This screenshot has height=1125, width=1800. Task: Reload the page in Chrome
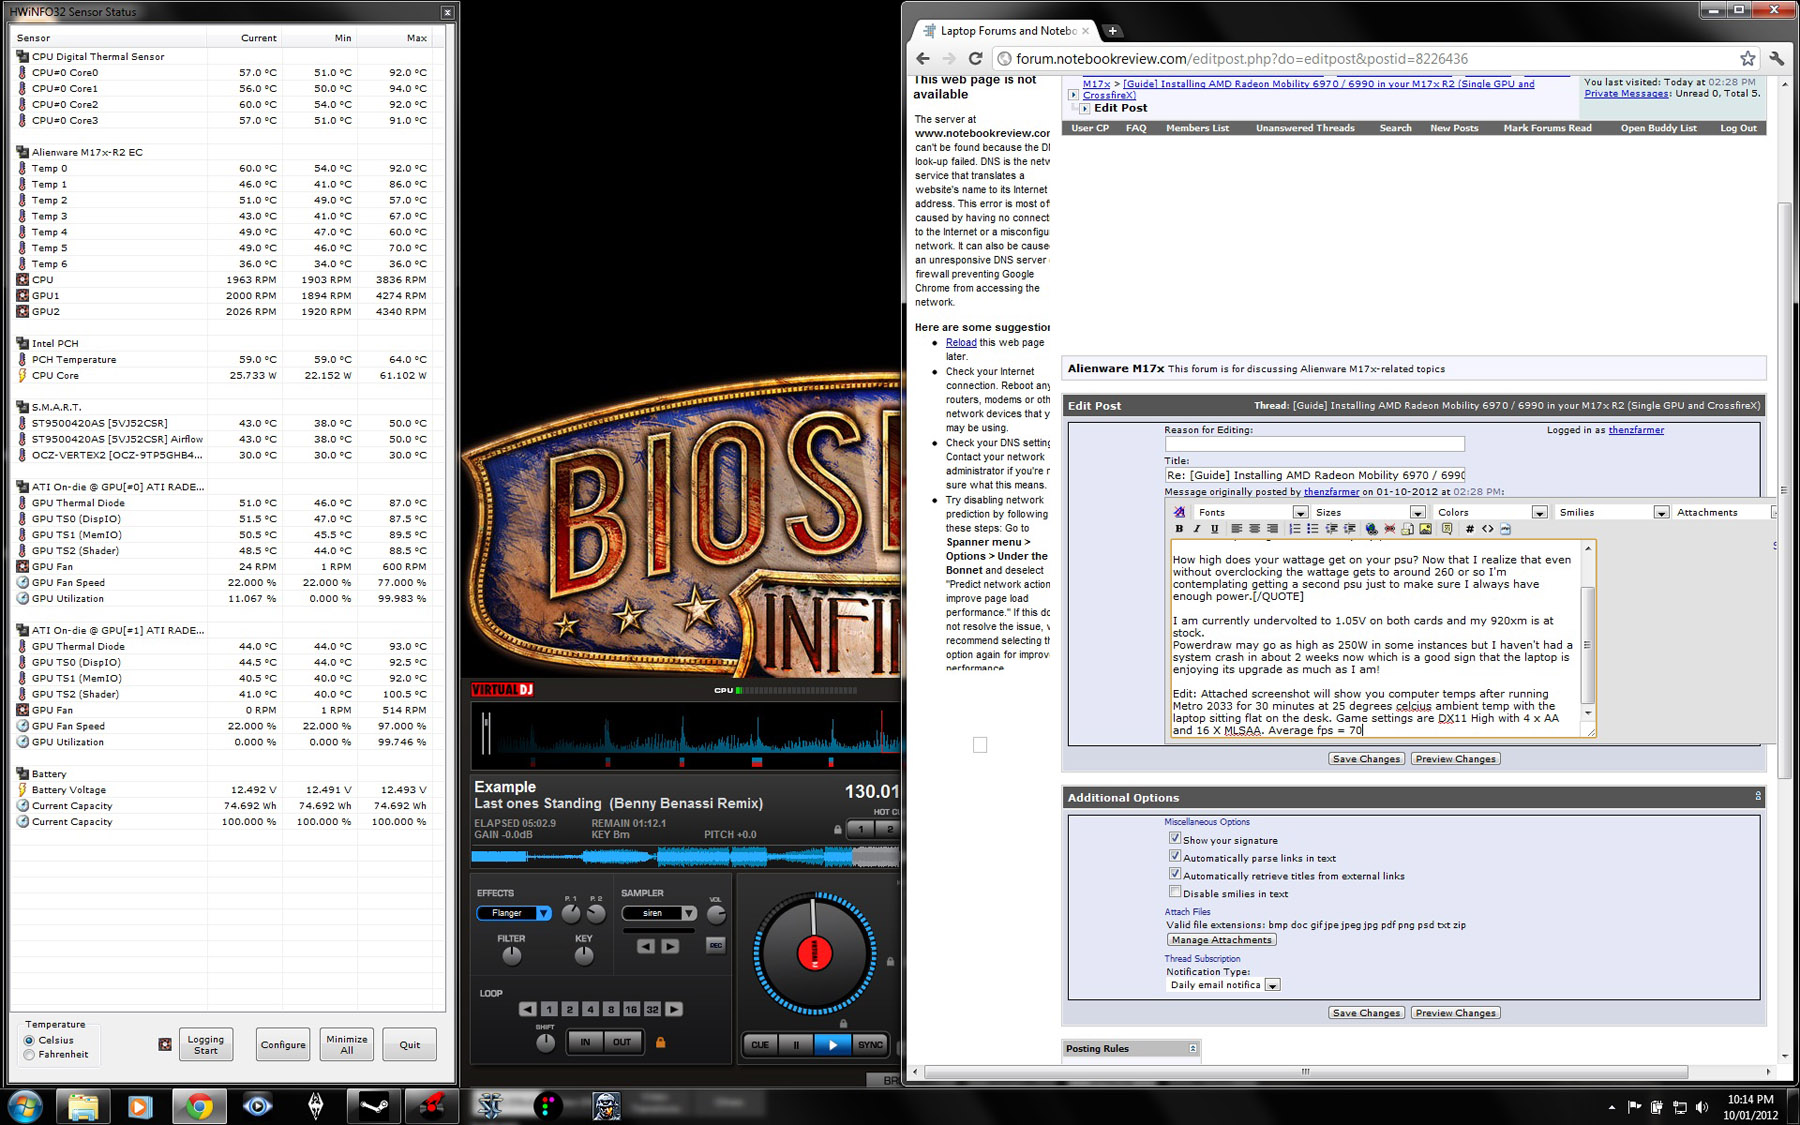click(975, 59)
